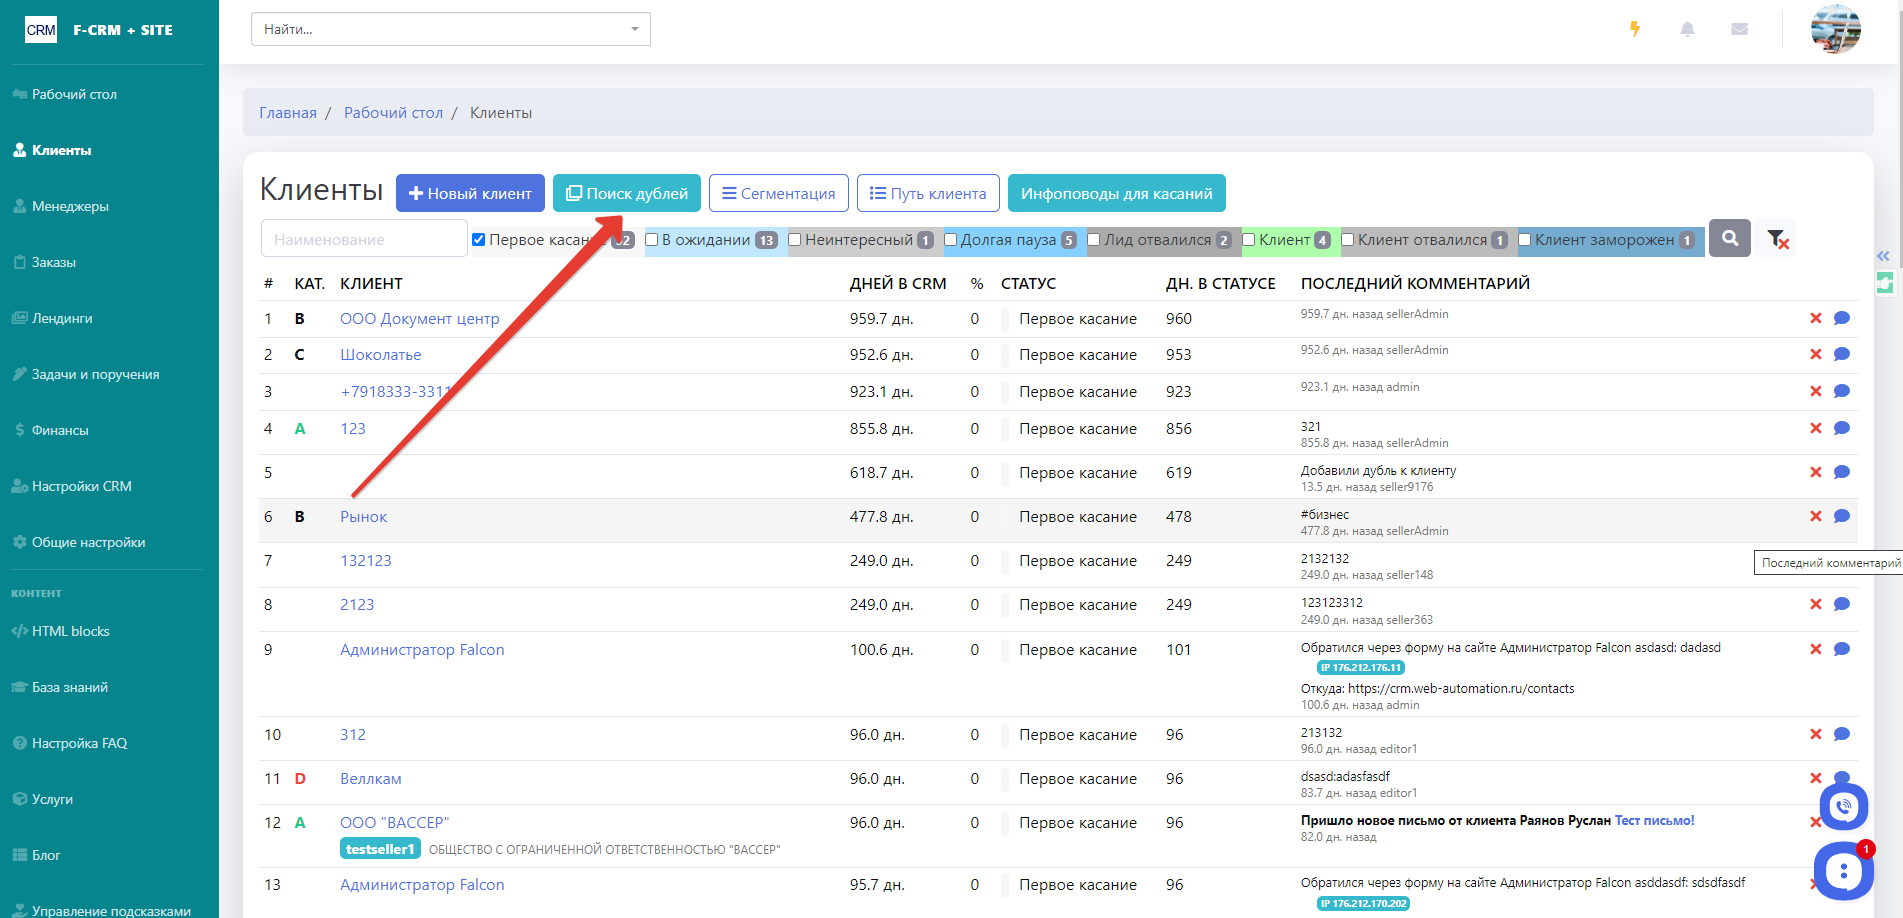
Task: Go to Менеджеры in the sidebar
Action: tap(70, 206)
